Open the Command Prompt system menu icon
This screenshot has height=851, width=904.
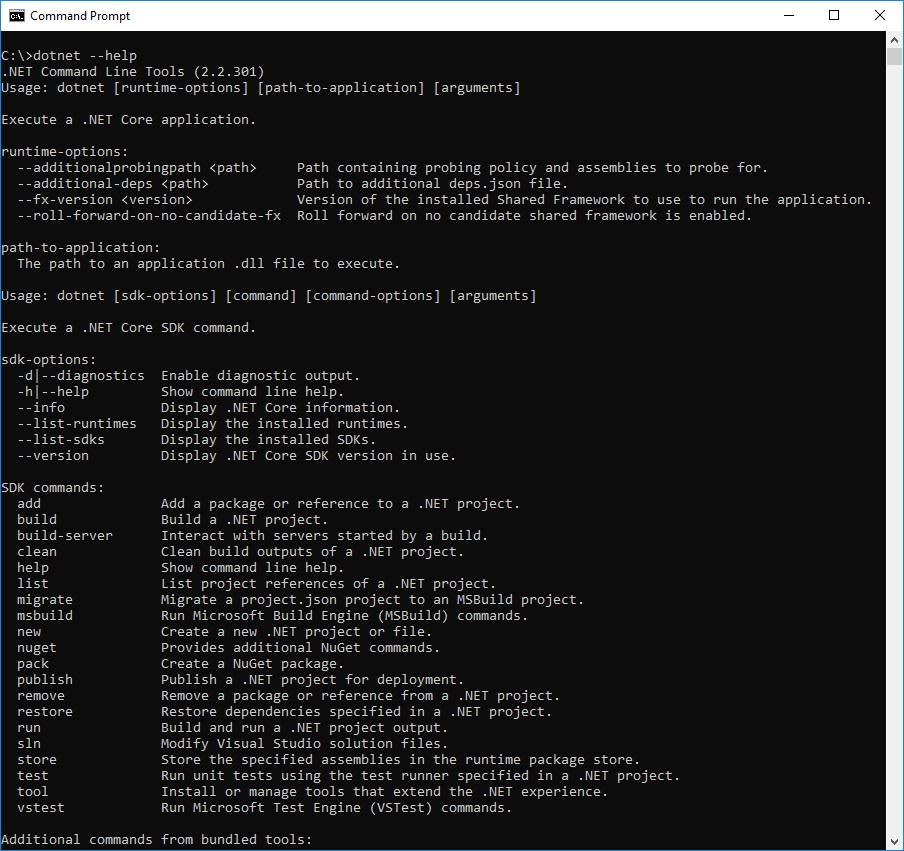17,16
